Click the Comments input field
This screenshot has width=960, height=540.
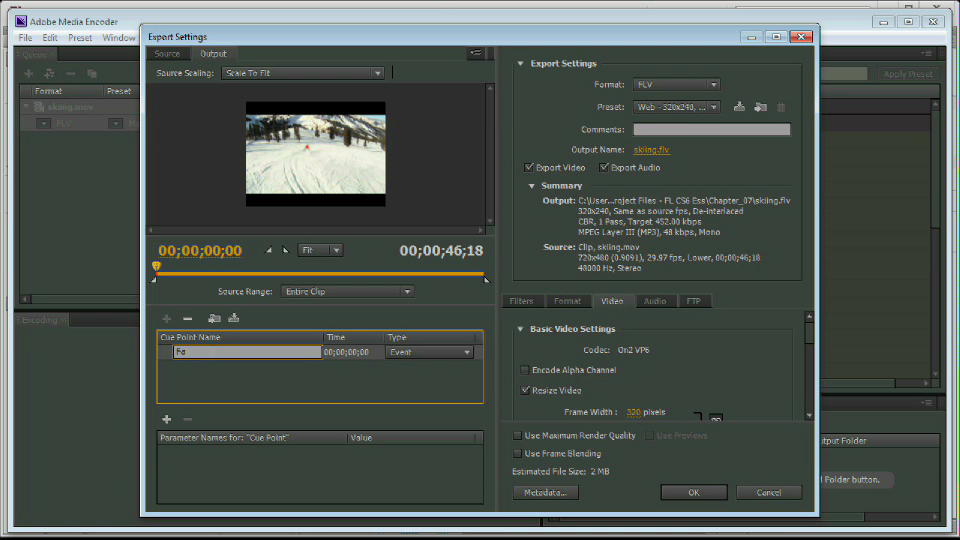711,129
